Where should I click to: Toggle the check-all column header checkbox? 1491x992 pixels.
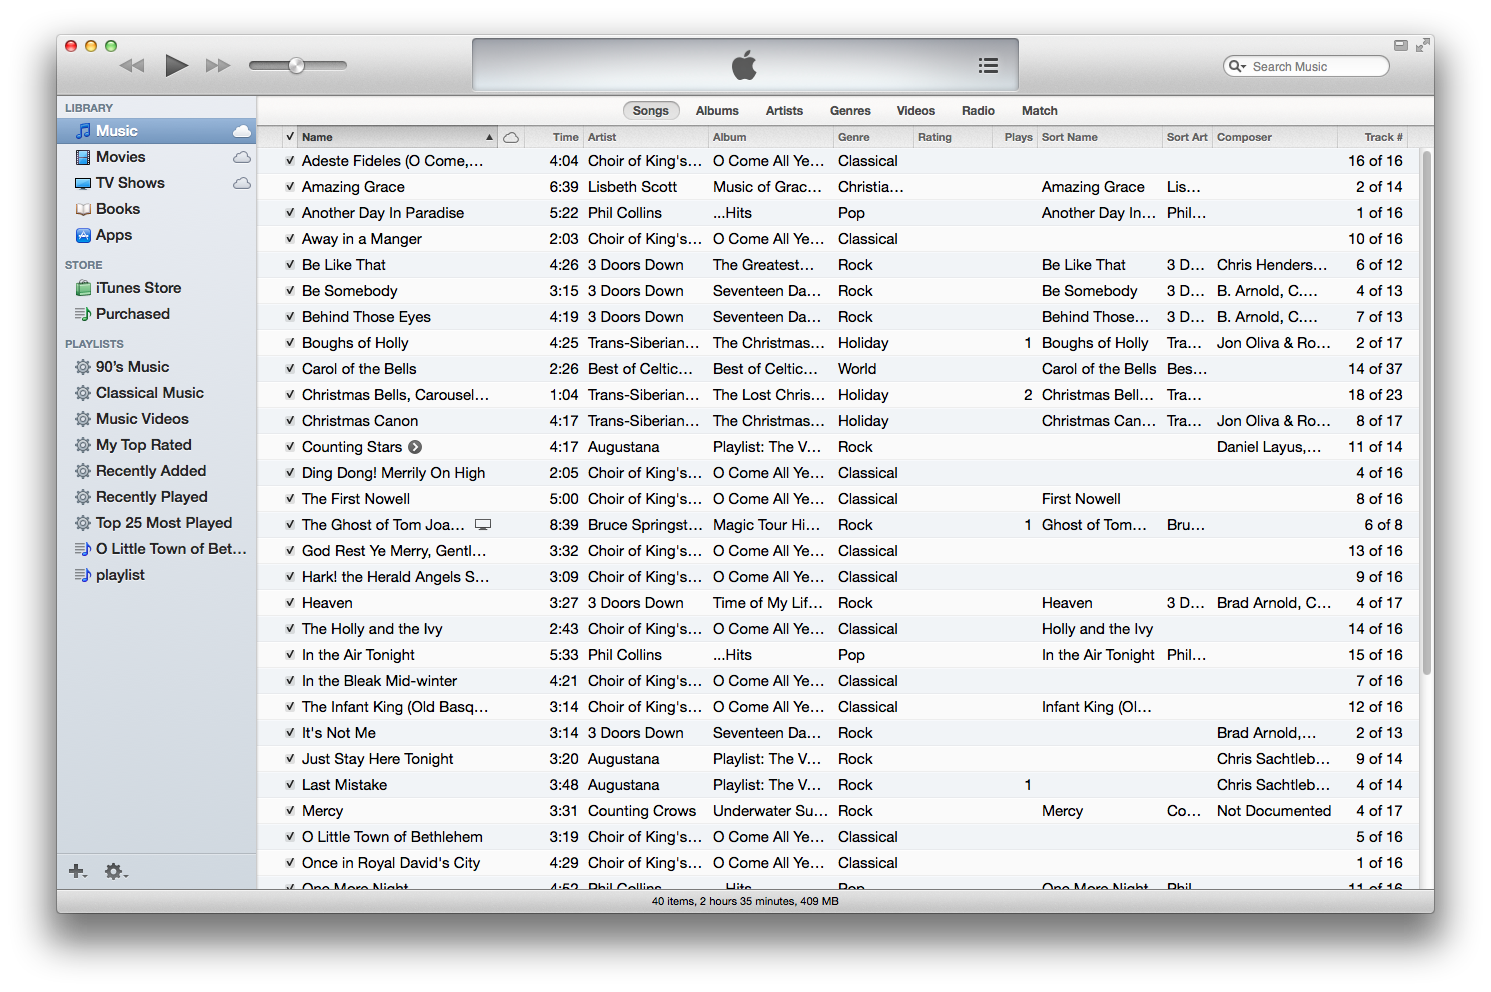[289, 137]
